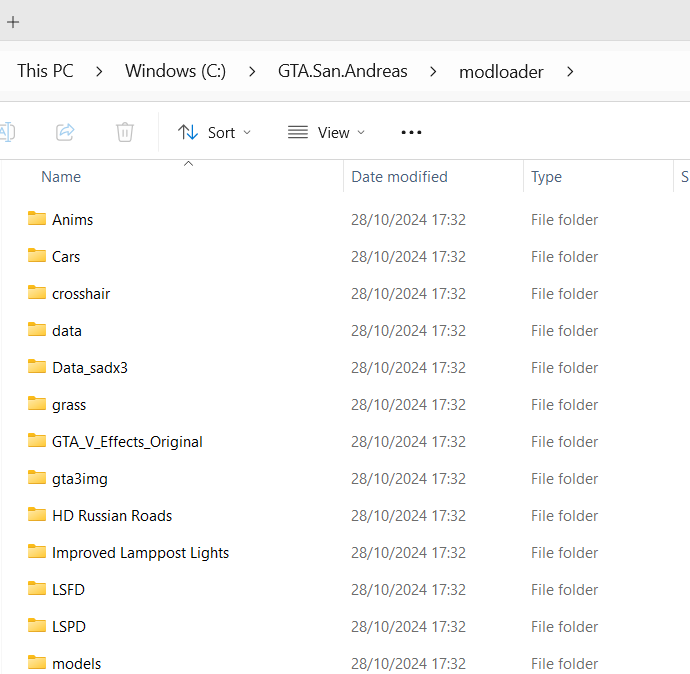Click the LSFD folder name

[68, 590]
